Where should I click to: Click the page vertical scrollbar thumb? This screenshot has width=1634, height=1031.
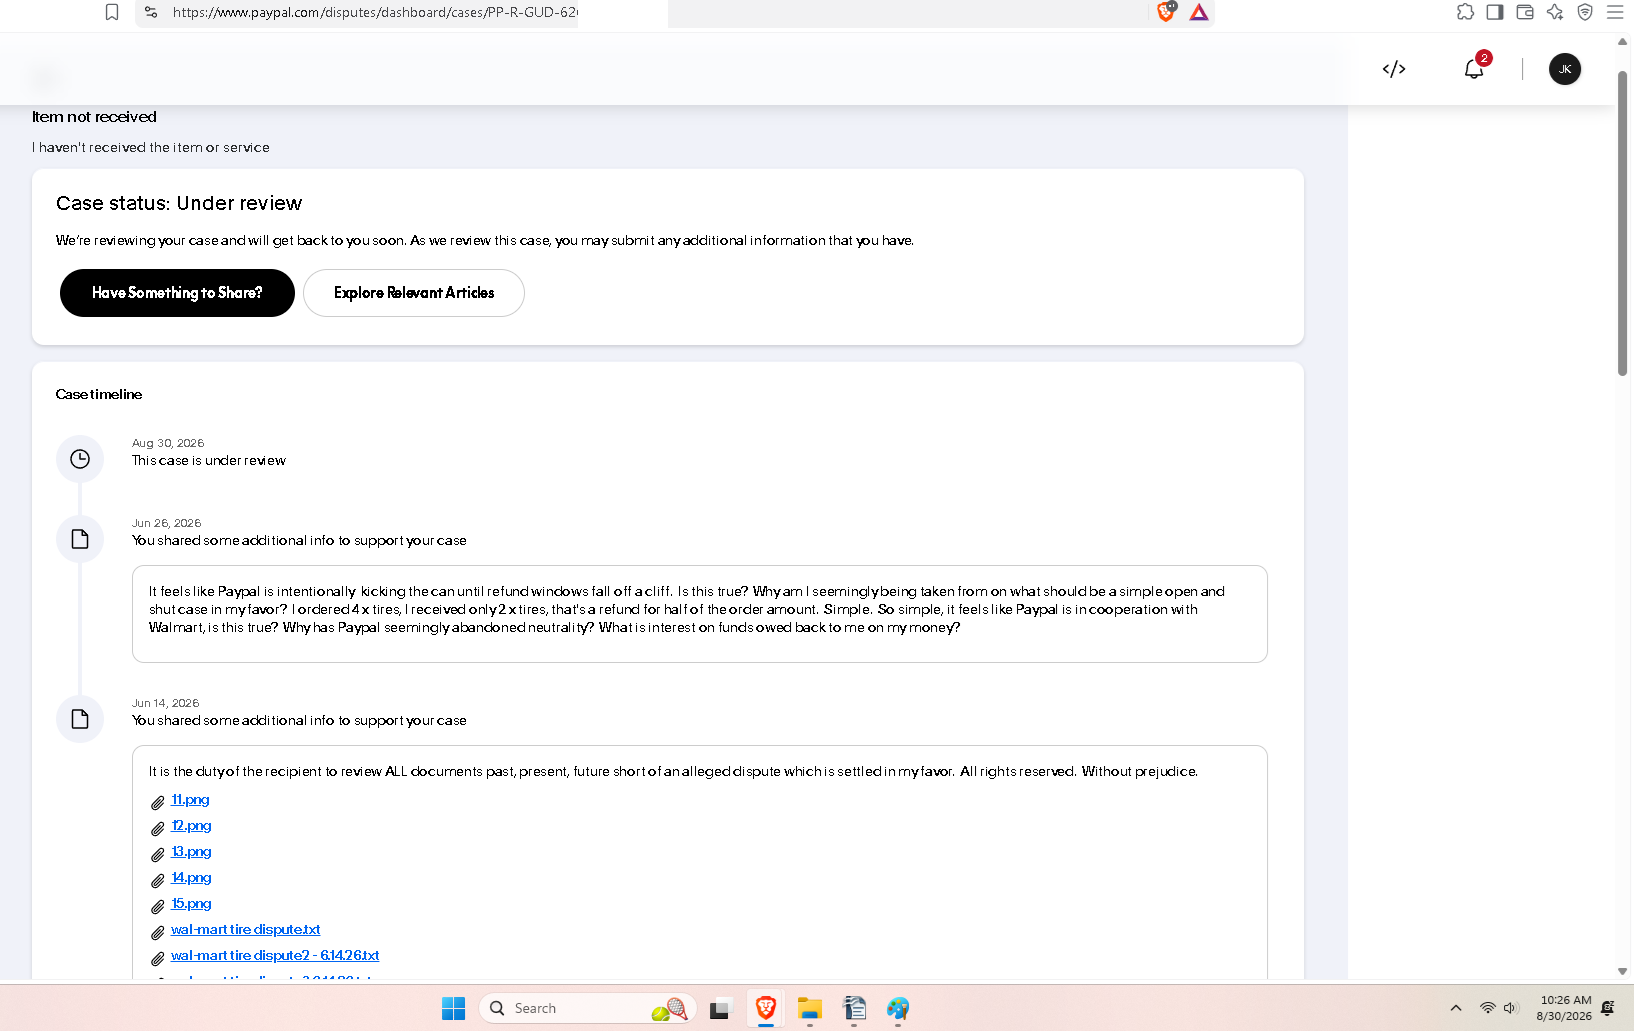1622,223
